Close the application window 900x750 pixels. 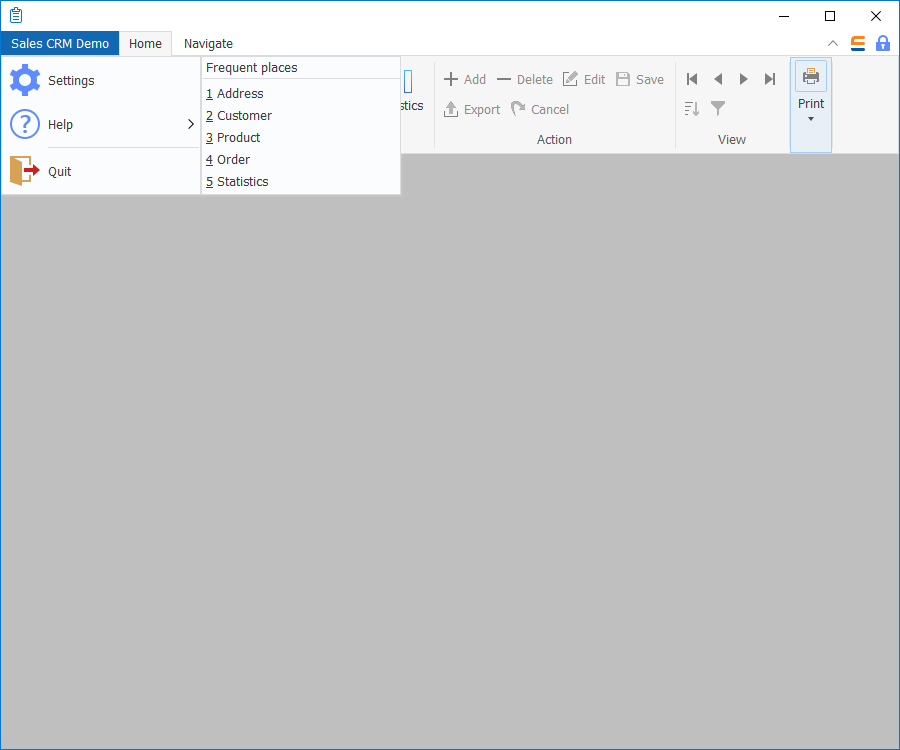(x=875, y=16)
